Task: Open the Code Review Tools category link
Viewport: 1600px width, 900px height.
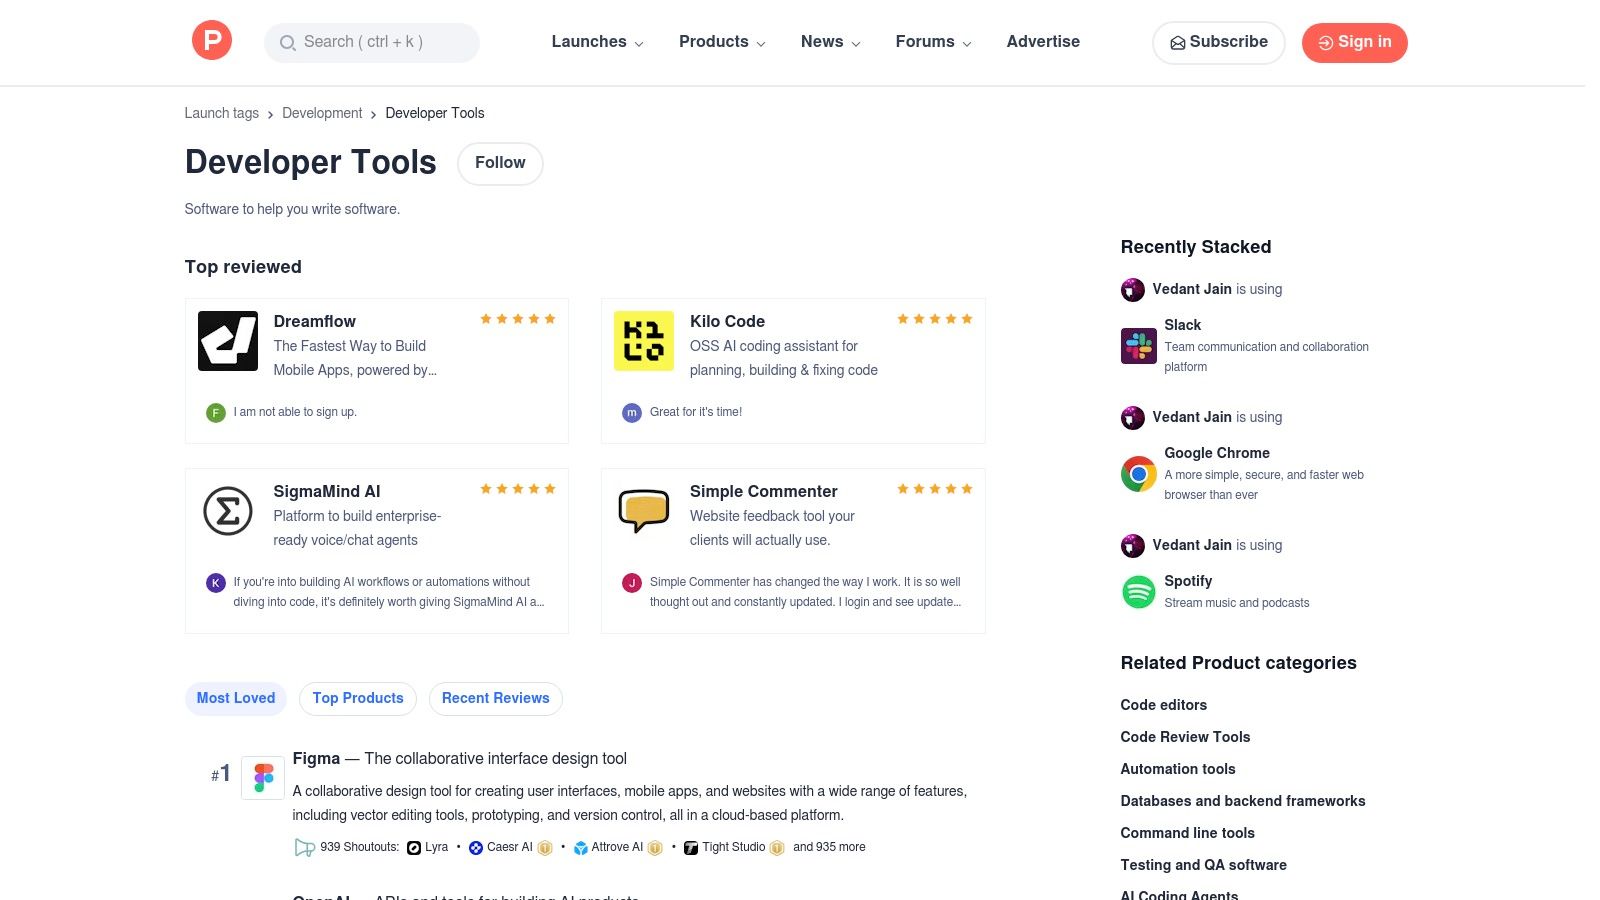Action: point(1185,737)
